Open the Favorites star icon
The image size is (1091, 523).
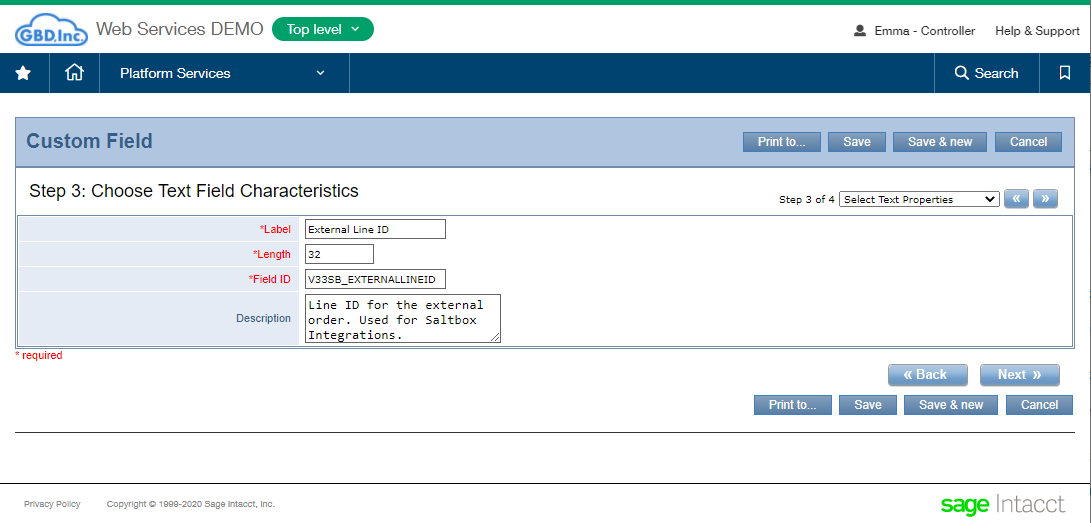(x=24, y=73)
